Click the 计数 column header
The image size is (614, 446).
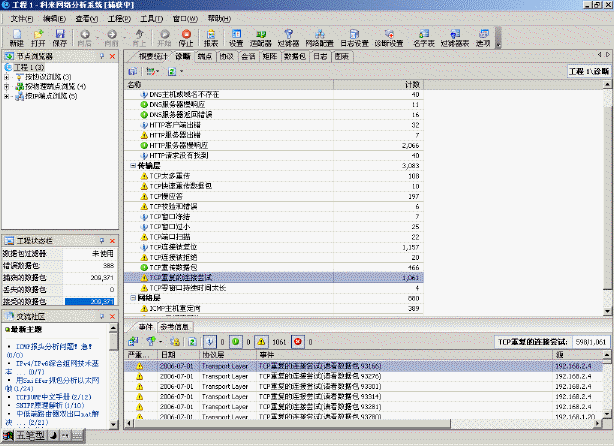(x=378, y=85)
